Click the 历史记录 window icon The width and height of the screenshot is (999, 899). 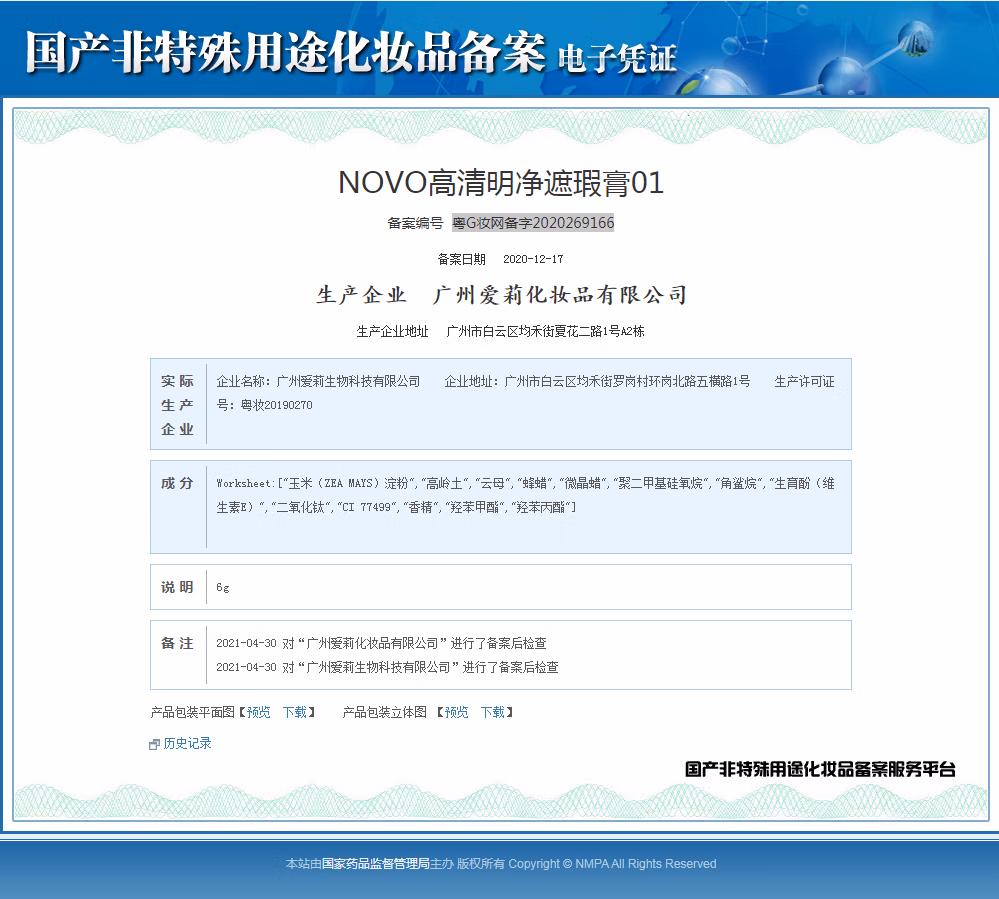point(154,744)
